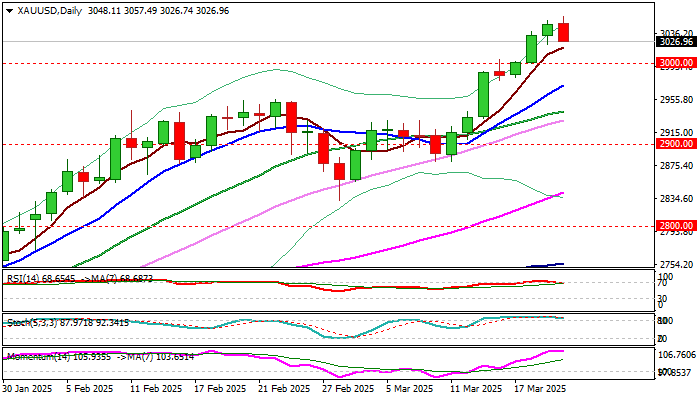Select the current price label 3026.96
The image size is (700, 400).
pyautogui.click(x=676, y=42)
